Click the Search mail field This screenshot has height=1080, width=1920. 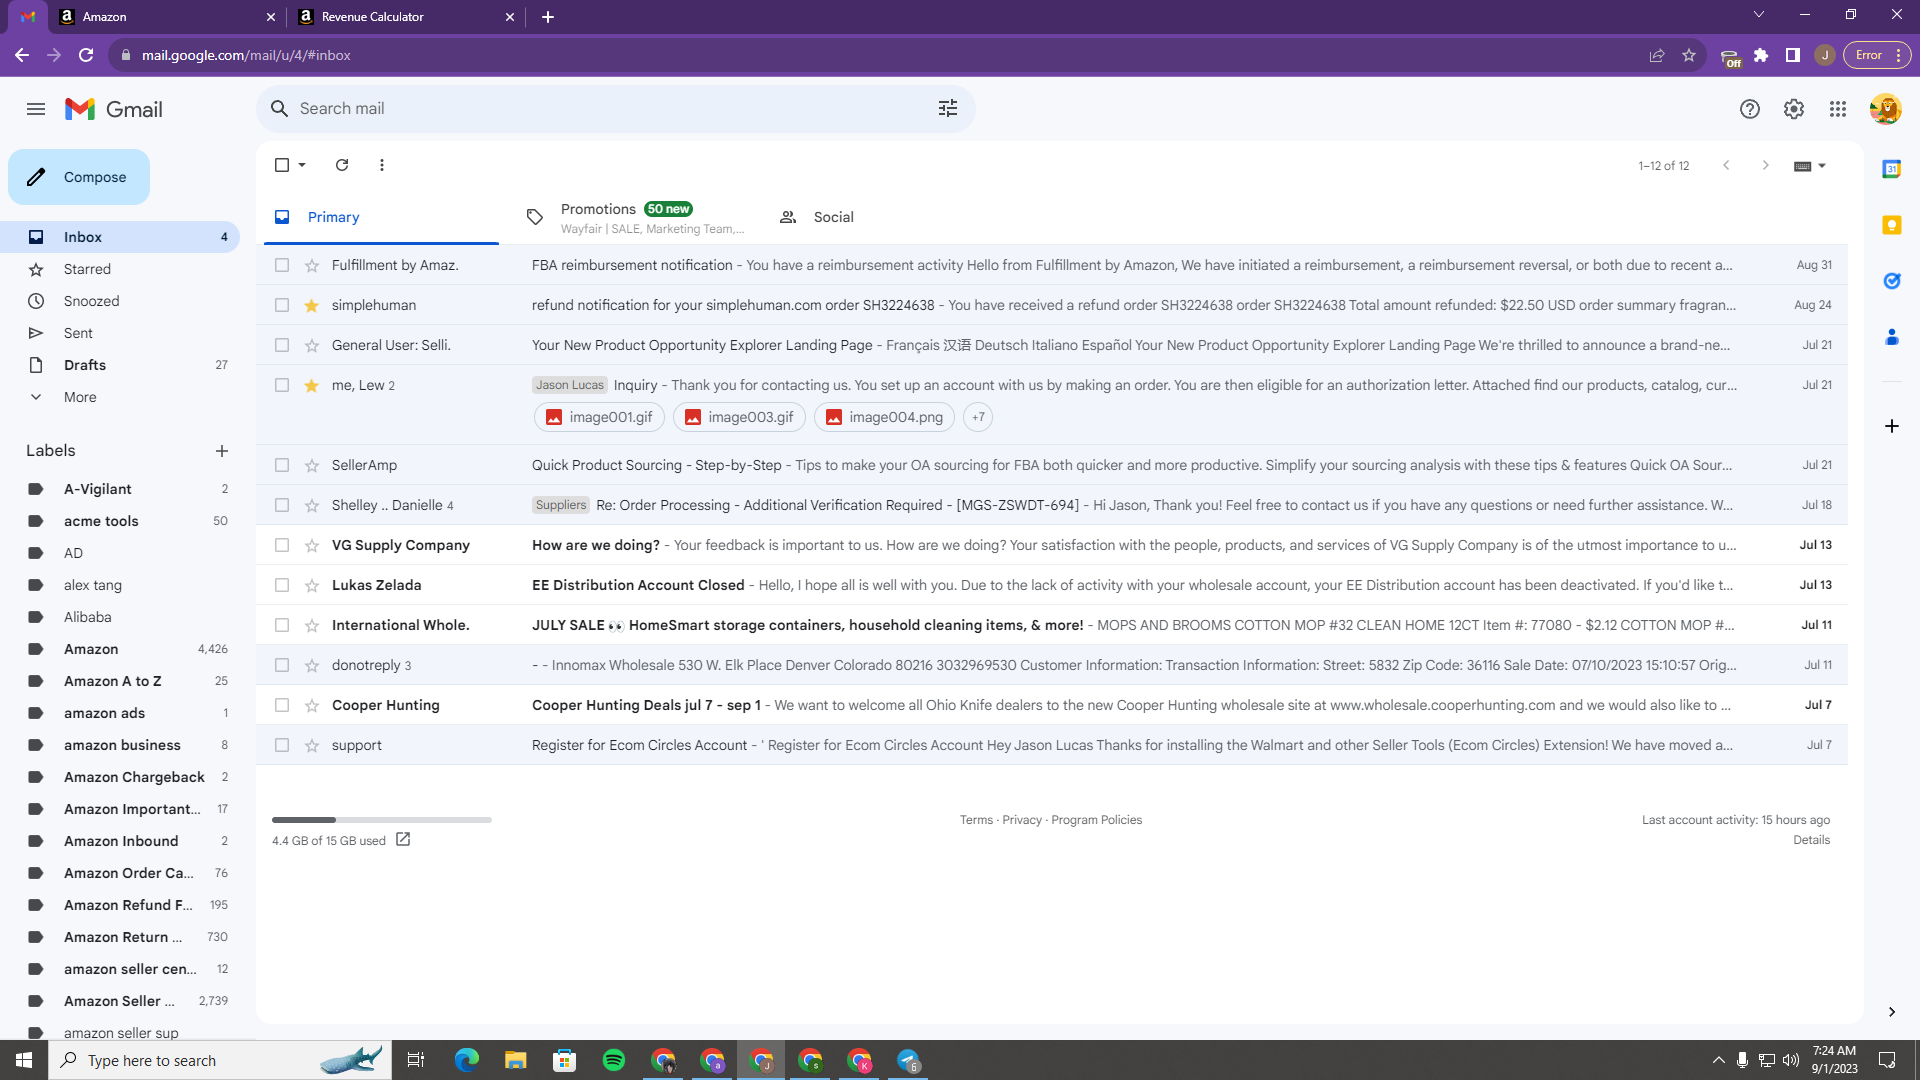615,108
